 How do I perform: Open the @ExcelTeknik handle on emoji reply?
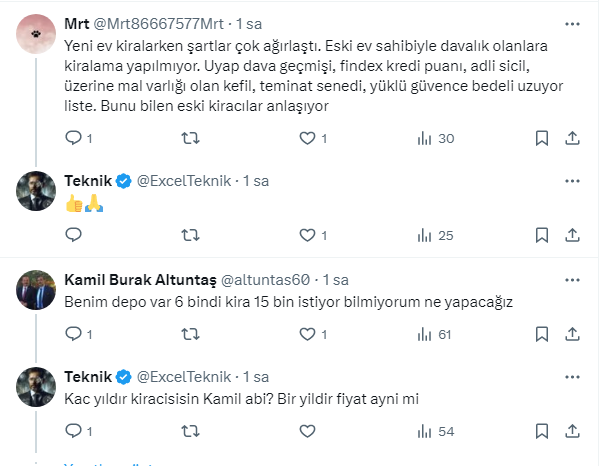pyautogui.click(x=184, y=181)
